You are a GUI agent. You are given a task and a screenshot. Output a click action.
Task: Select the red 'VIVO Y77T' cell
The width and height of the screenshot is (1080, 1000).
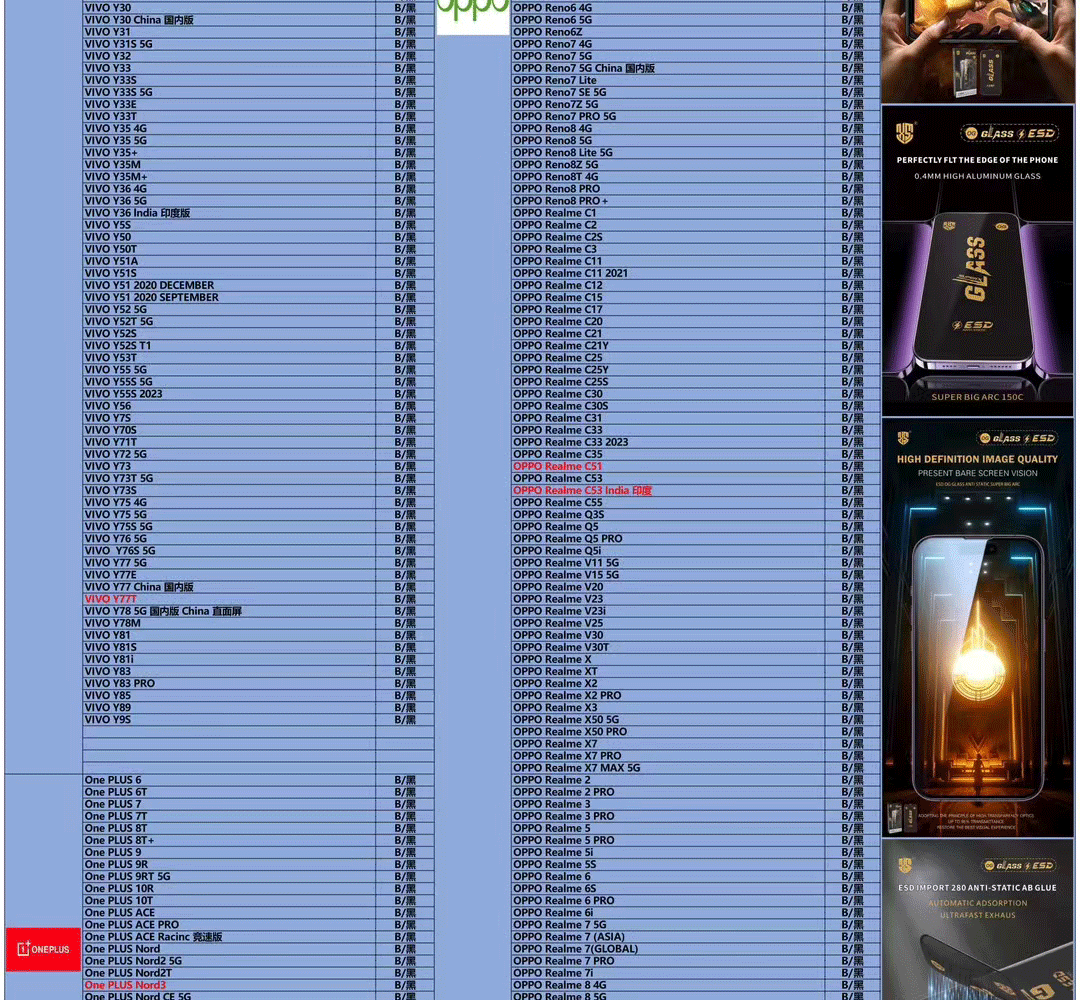tap(229, 599)
